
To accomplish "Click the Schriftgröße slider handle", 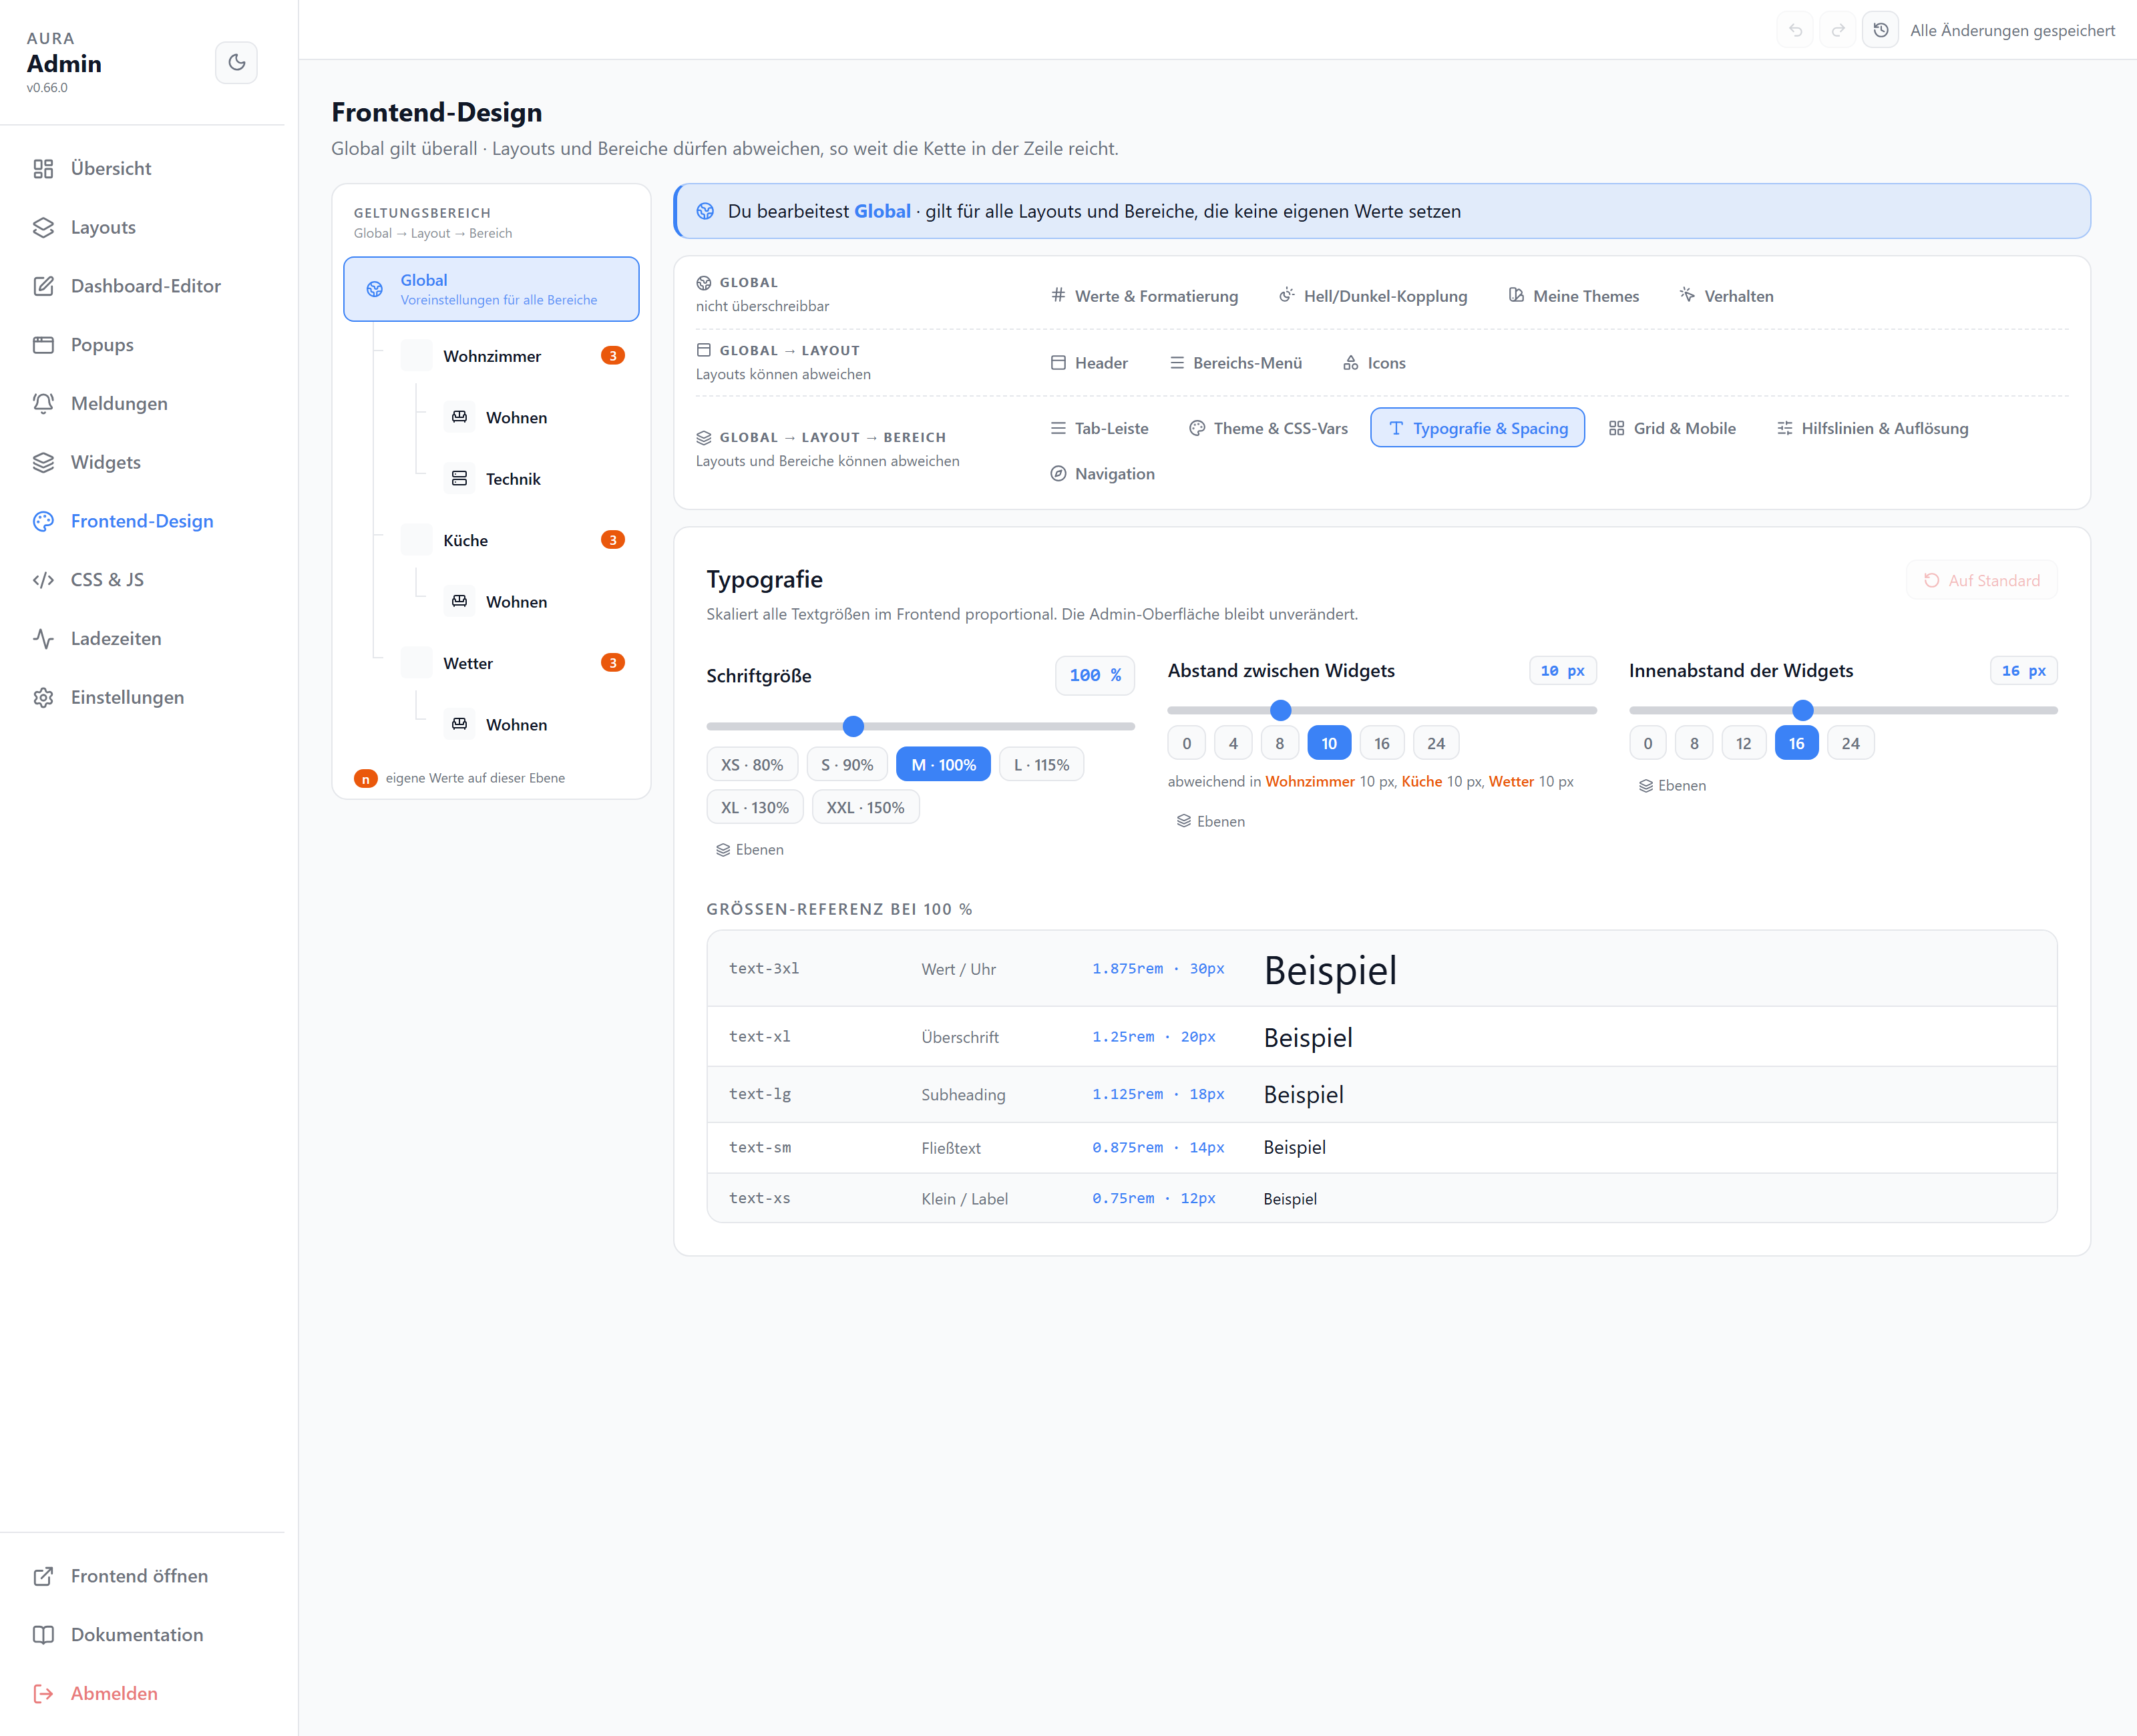I will (x=853, y=726).
